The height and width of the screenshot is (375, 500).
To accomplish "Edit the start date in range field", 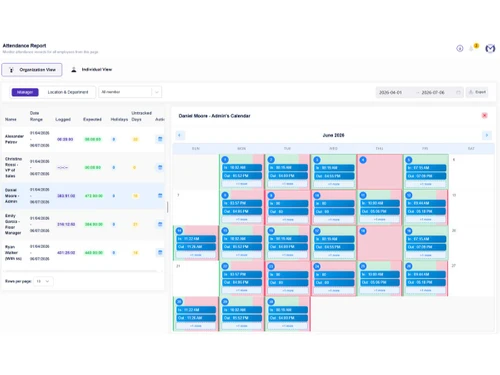I will pyautogui.click(x=390, y=92).
